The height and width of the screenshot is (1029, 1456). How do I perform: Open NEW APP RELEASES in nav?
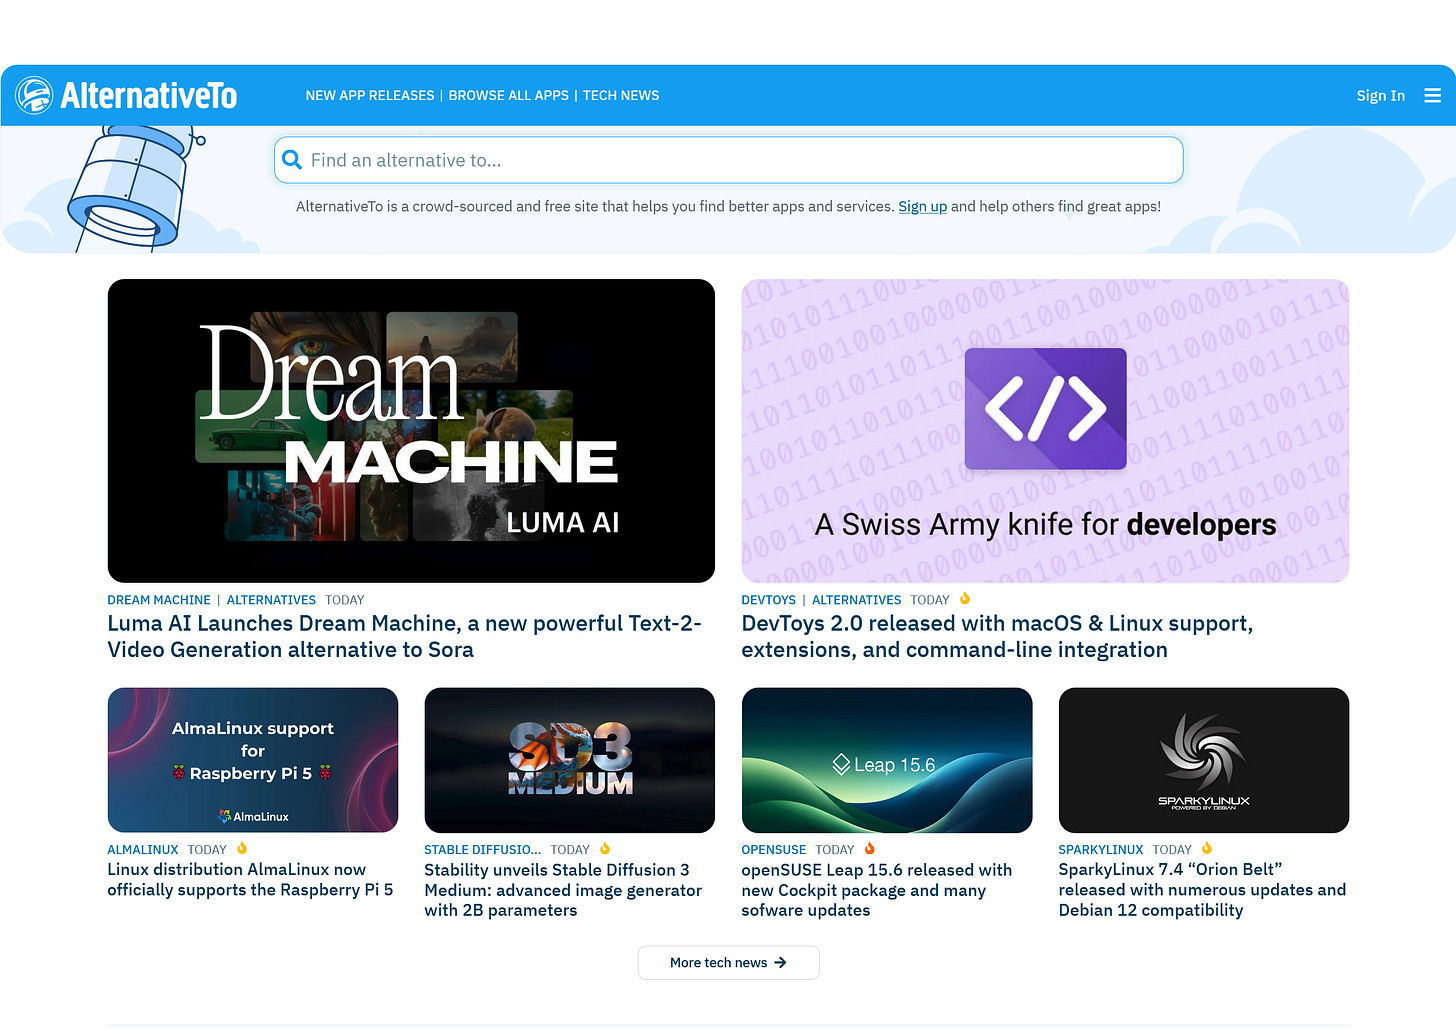370,96
